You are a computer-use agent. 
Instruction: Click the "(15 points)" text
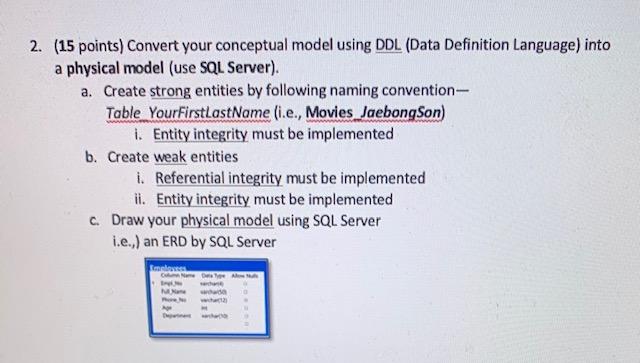(89, 45)
